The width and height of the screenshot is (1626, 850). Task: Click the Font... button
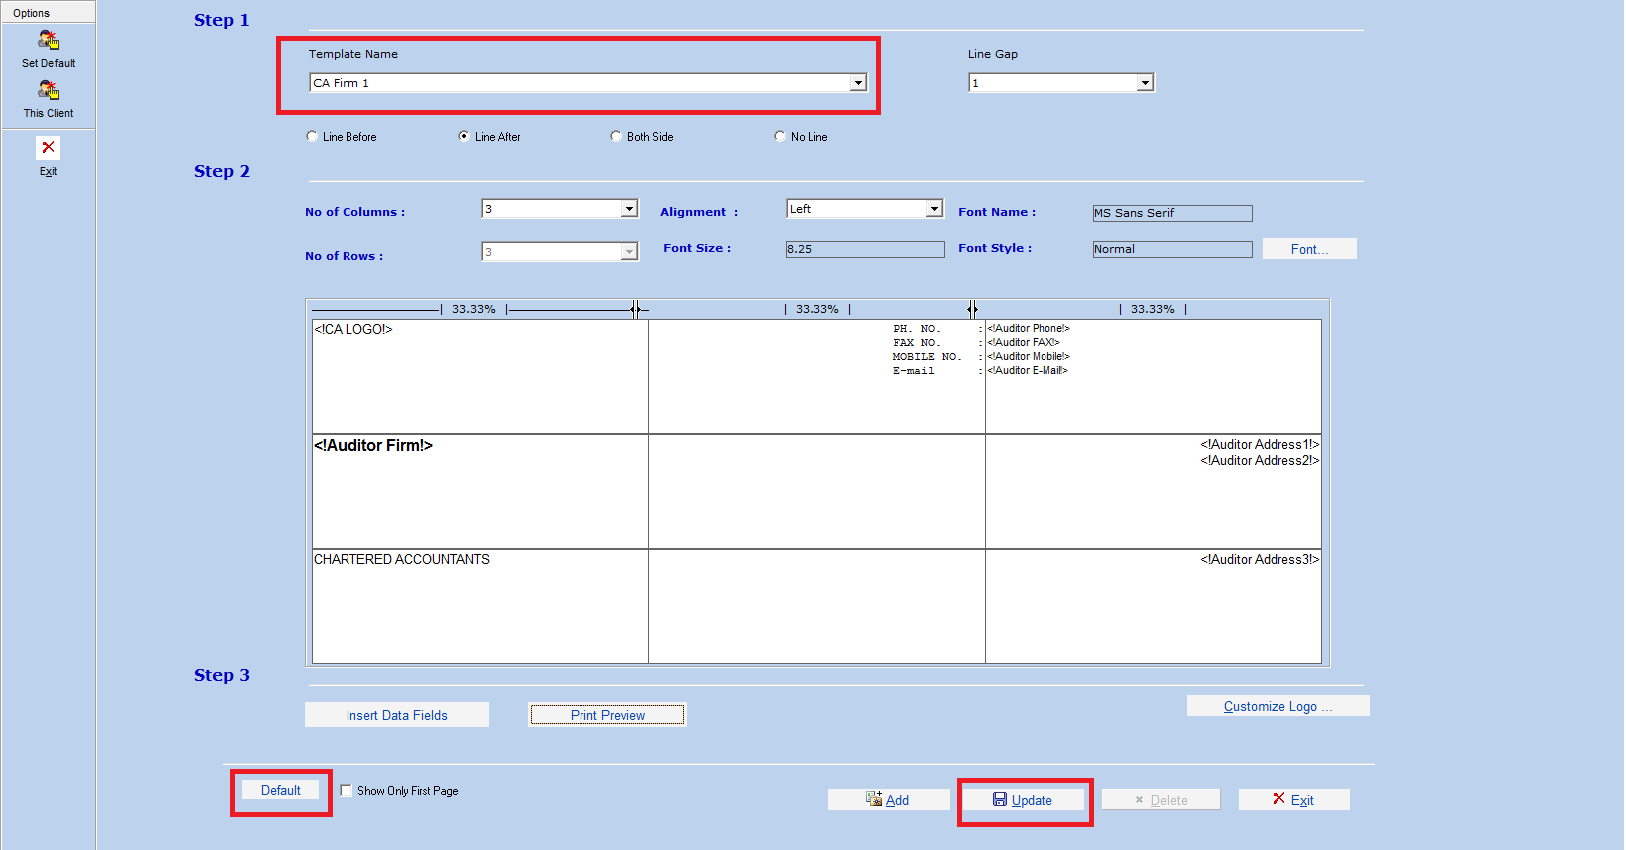(1310, 249)
